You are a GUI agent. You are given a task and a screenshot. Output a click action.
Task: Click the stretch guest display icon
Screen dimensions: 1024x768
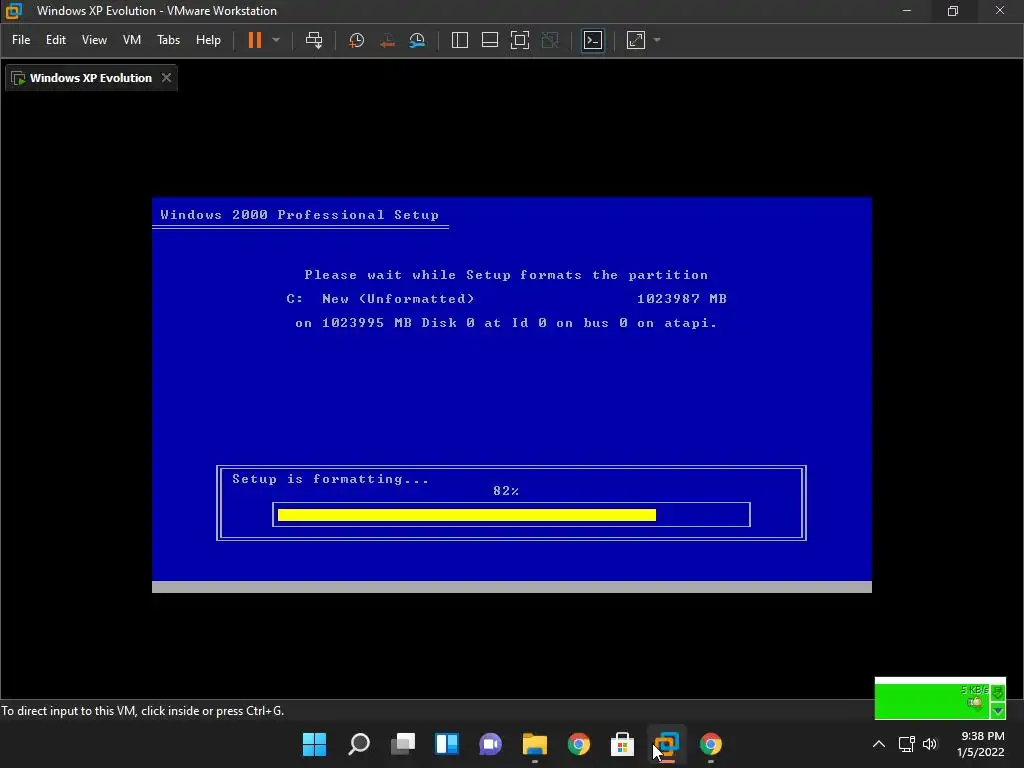pyautogui.click(x=636, y=40)
